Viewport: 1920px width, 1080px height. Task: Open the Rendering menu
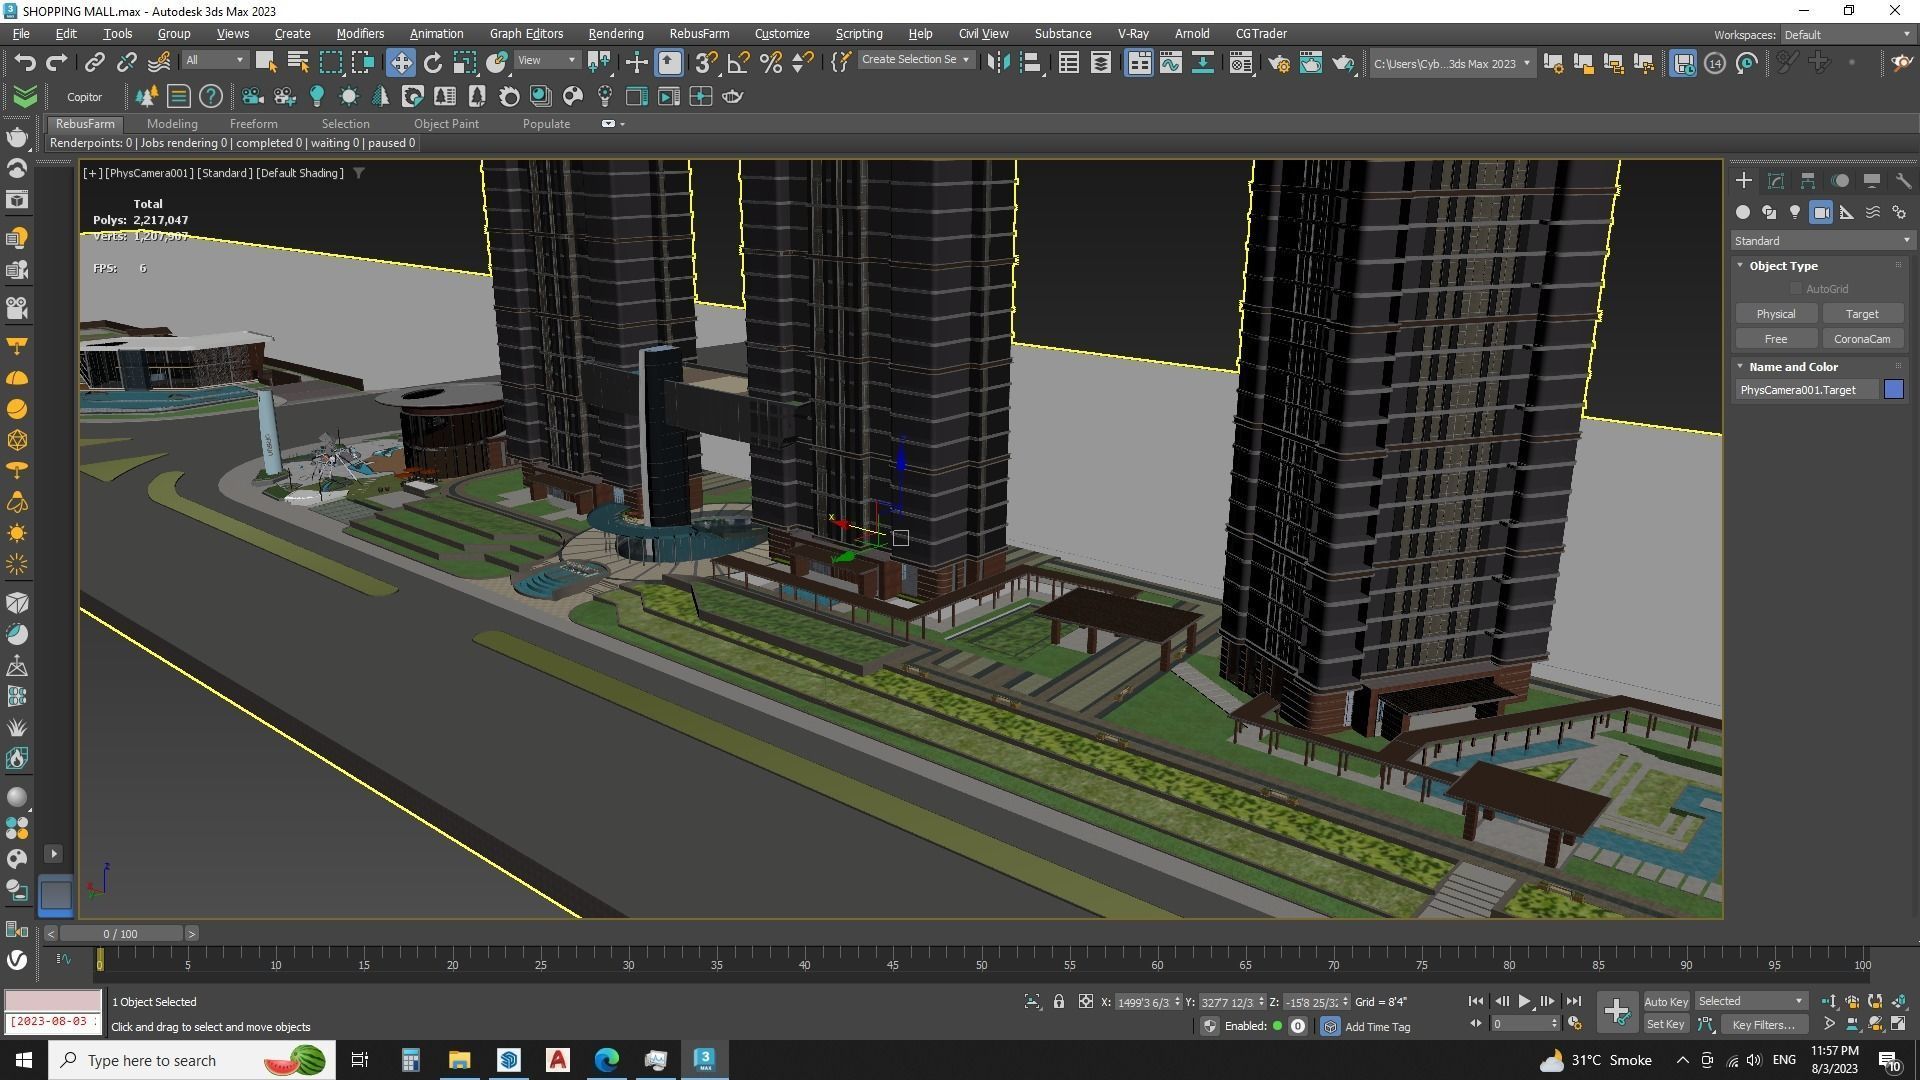coord(615,34)
